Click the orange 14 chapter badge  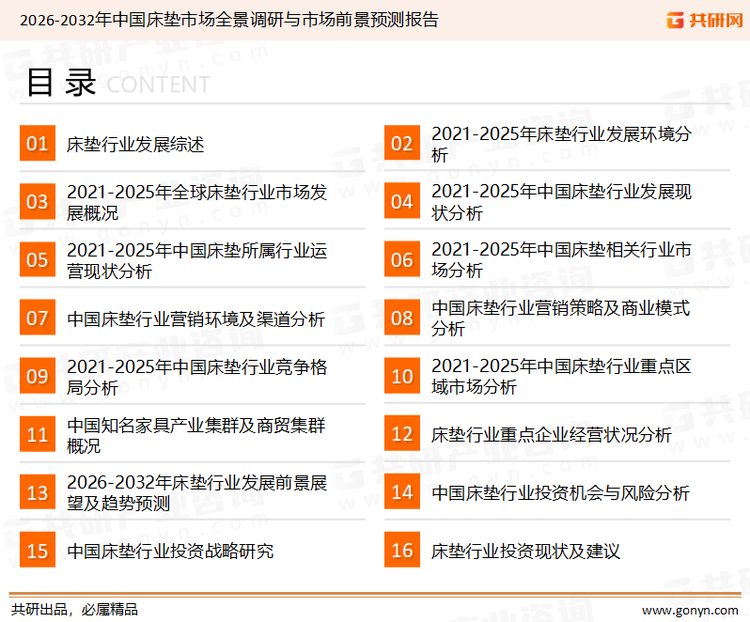[402, 492]
